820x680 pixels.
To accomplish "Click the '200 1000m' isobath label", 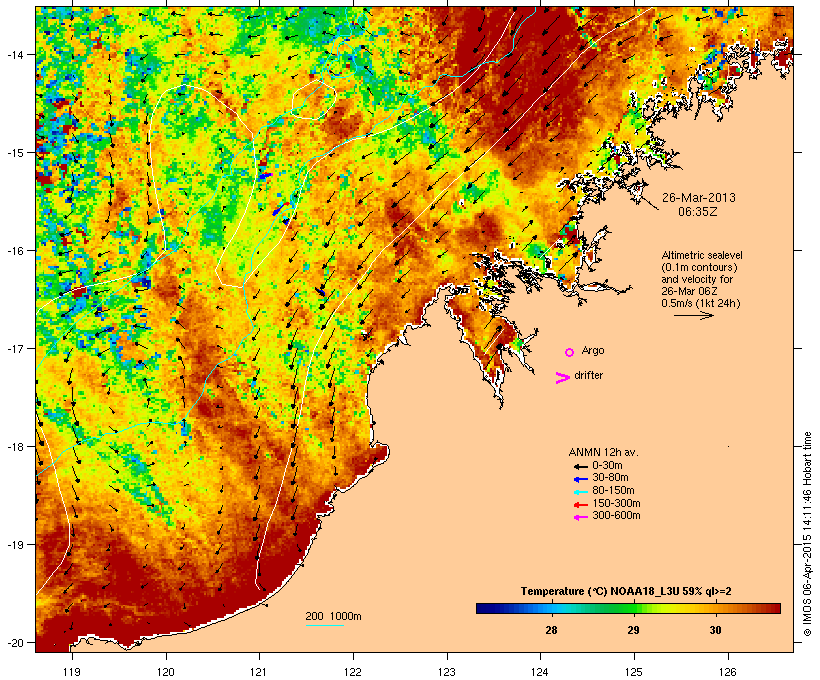I will pyautogui.click(x=333, y=616).
